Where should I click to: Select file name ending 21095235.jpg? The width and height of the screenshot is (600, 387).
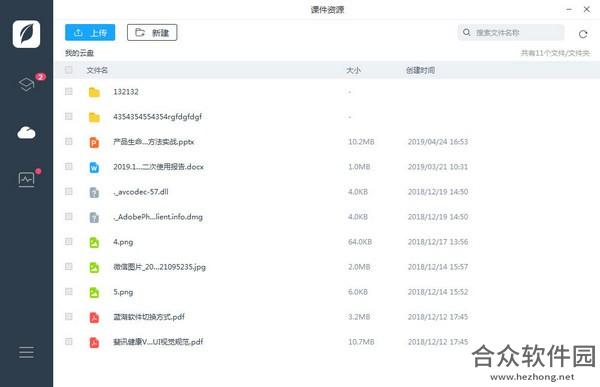[160, 267]
